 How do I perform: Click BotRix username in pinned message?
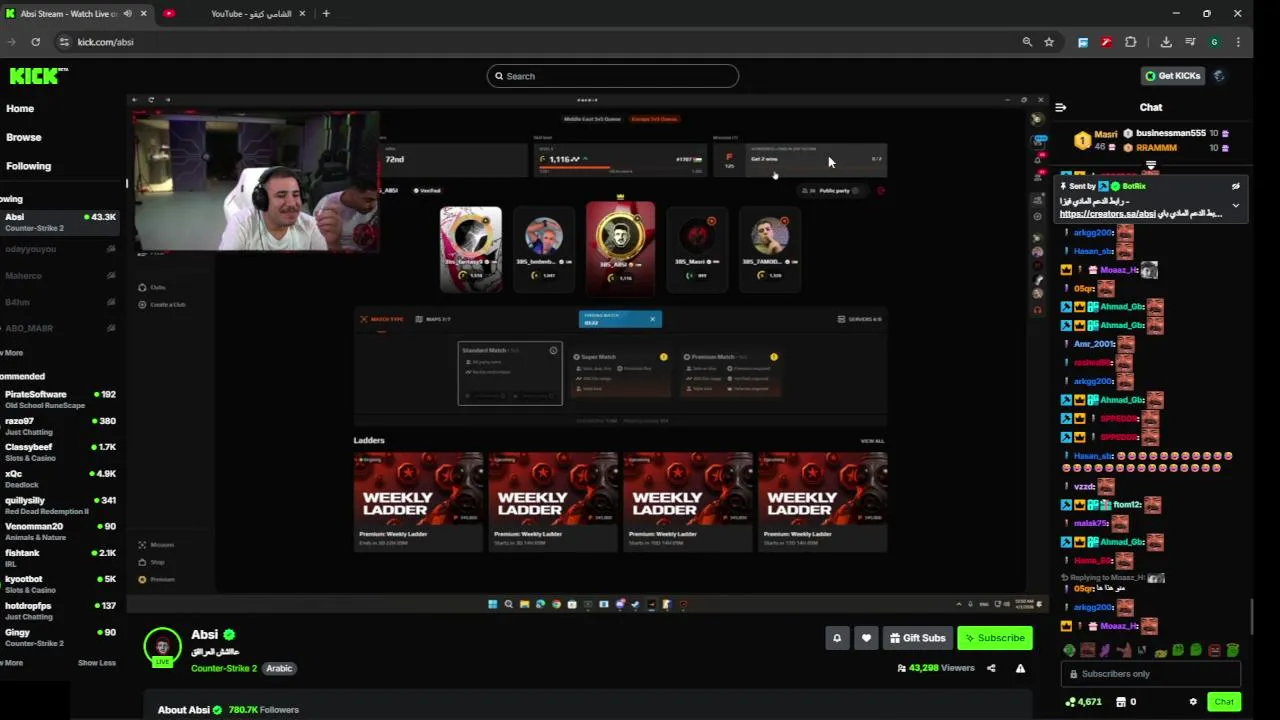1133,186
